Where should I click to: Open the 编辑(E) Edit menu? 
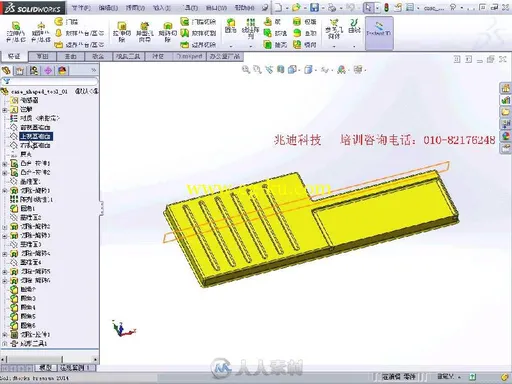click(108, 7)
